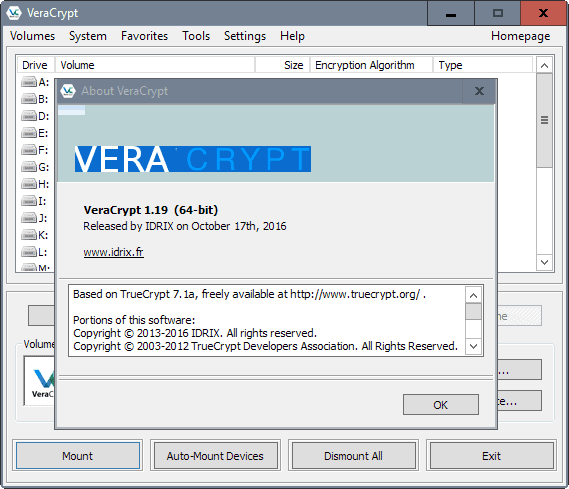Click Auto-Mount Devices button

pyautogui.click(x=215, y=456)
